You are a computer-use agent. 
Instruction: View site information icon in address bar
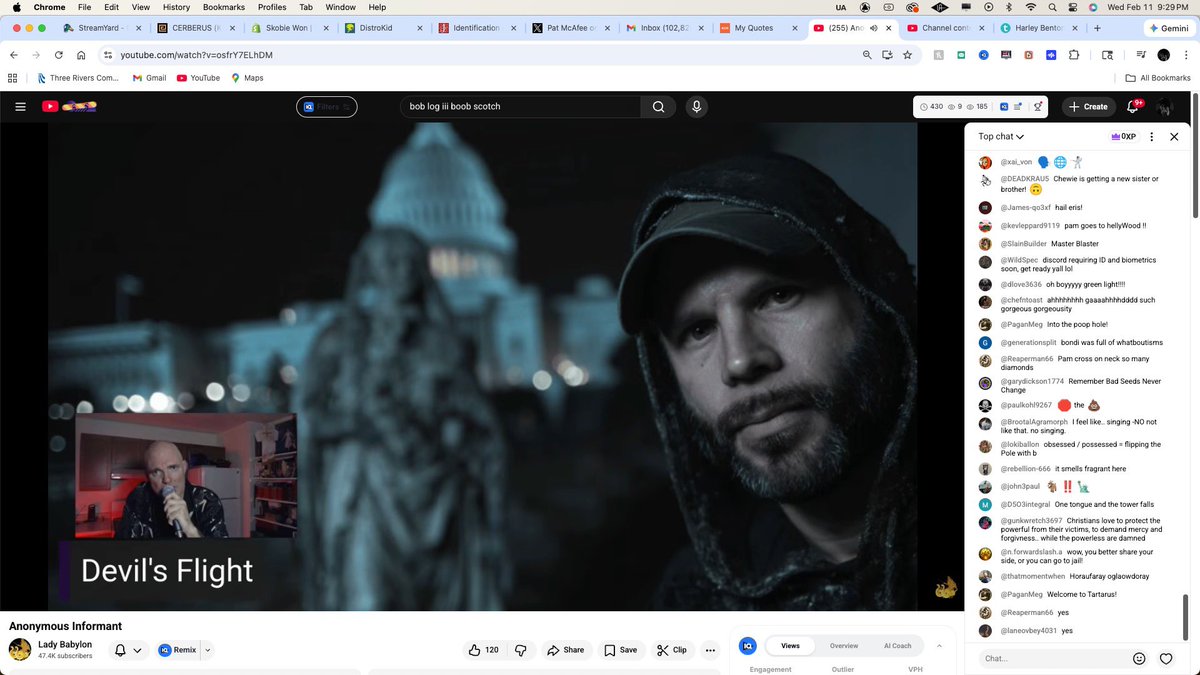pyautogui.click(x=107, y=55)
